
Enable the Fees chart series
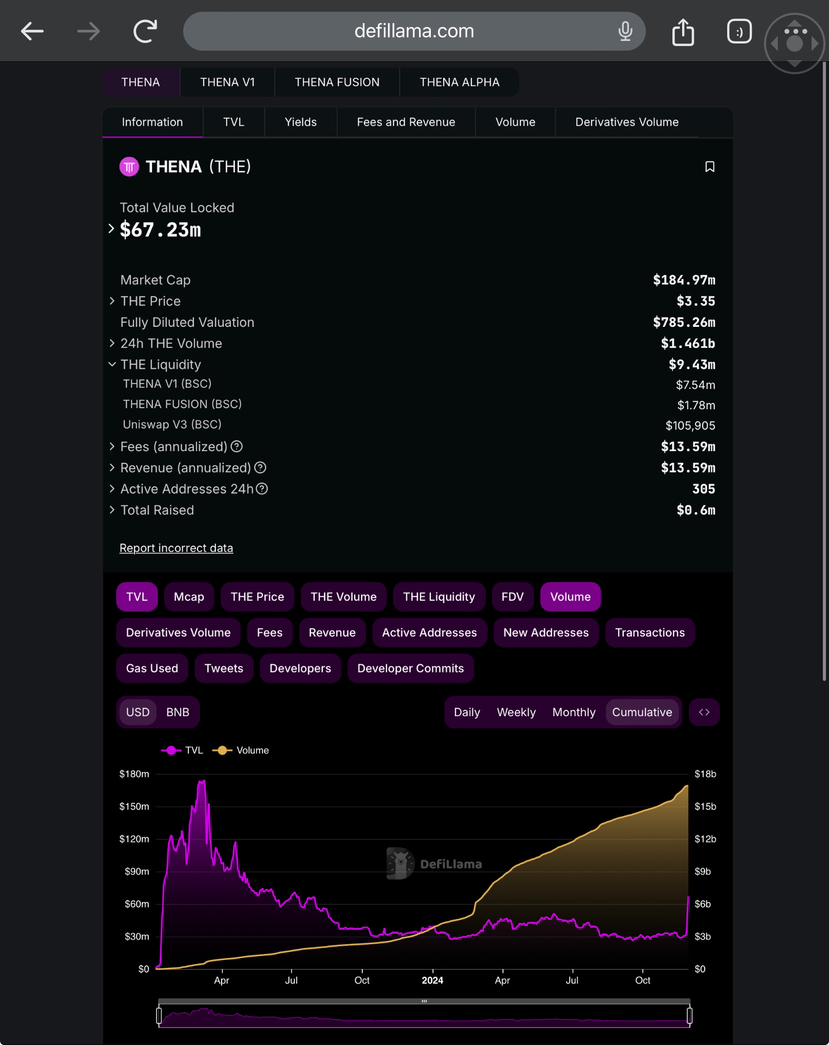[270, 633]
